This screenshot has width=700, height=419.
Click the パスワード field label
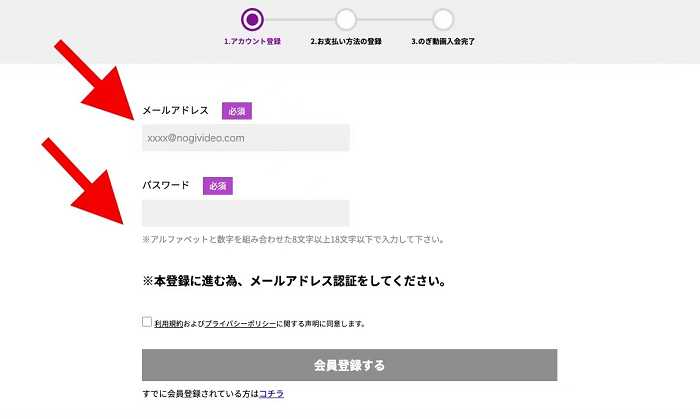pos(166,185)
